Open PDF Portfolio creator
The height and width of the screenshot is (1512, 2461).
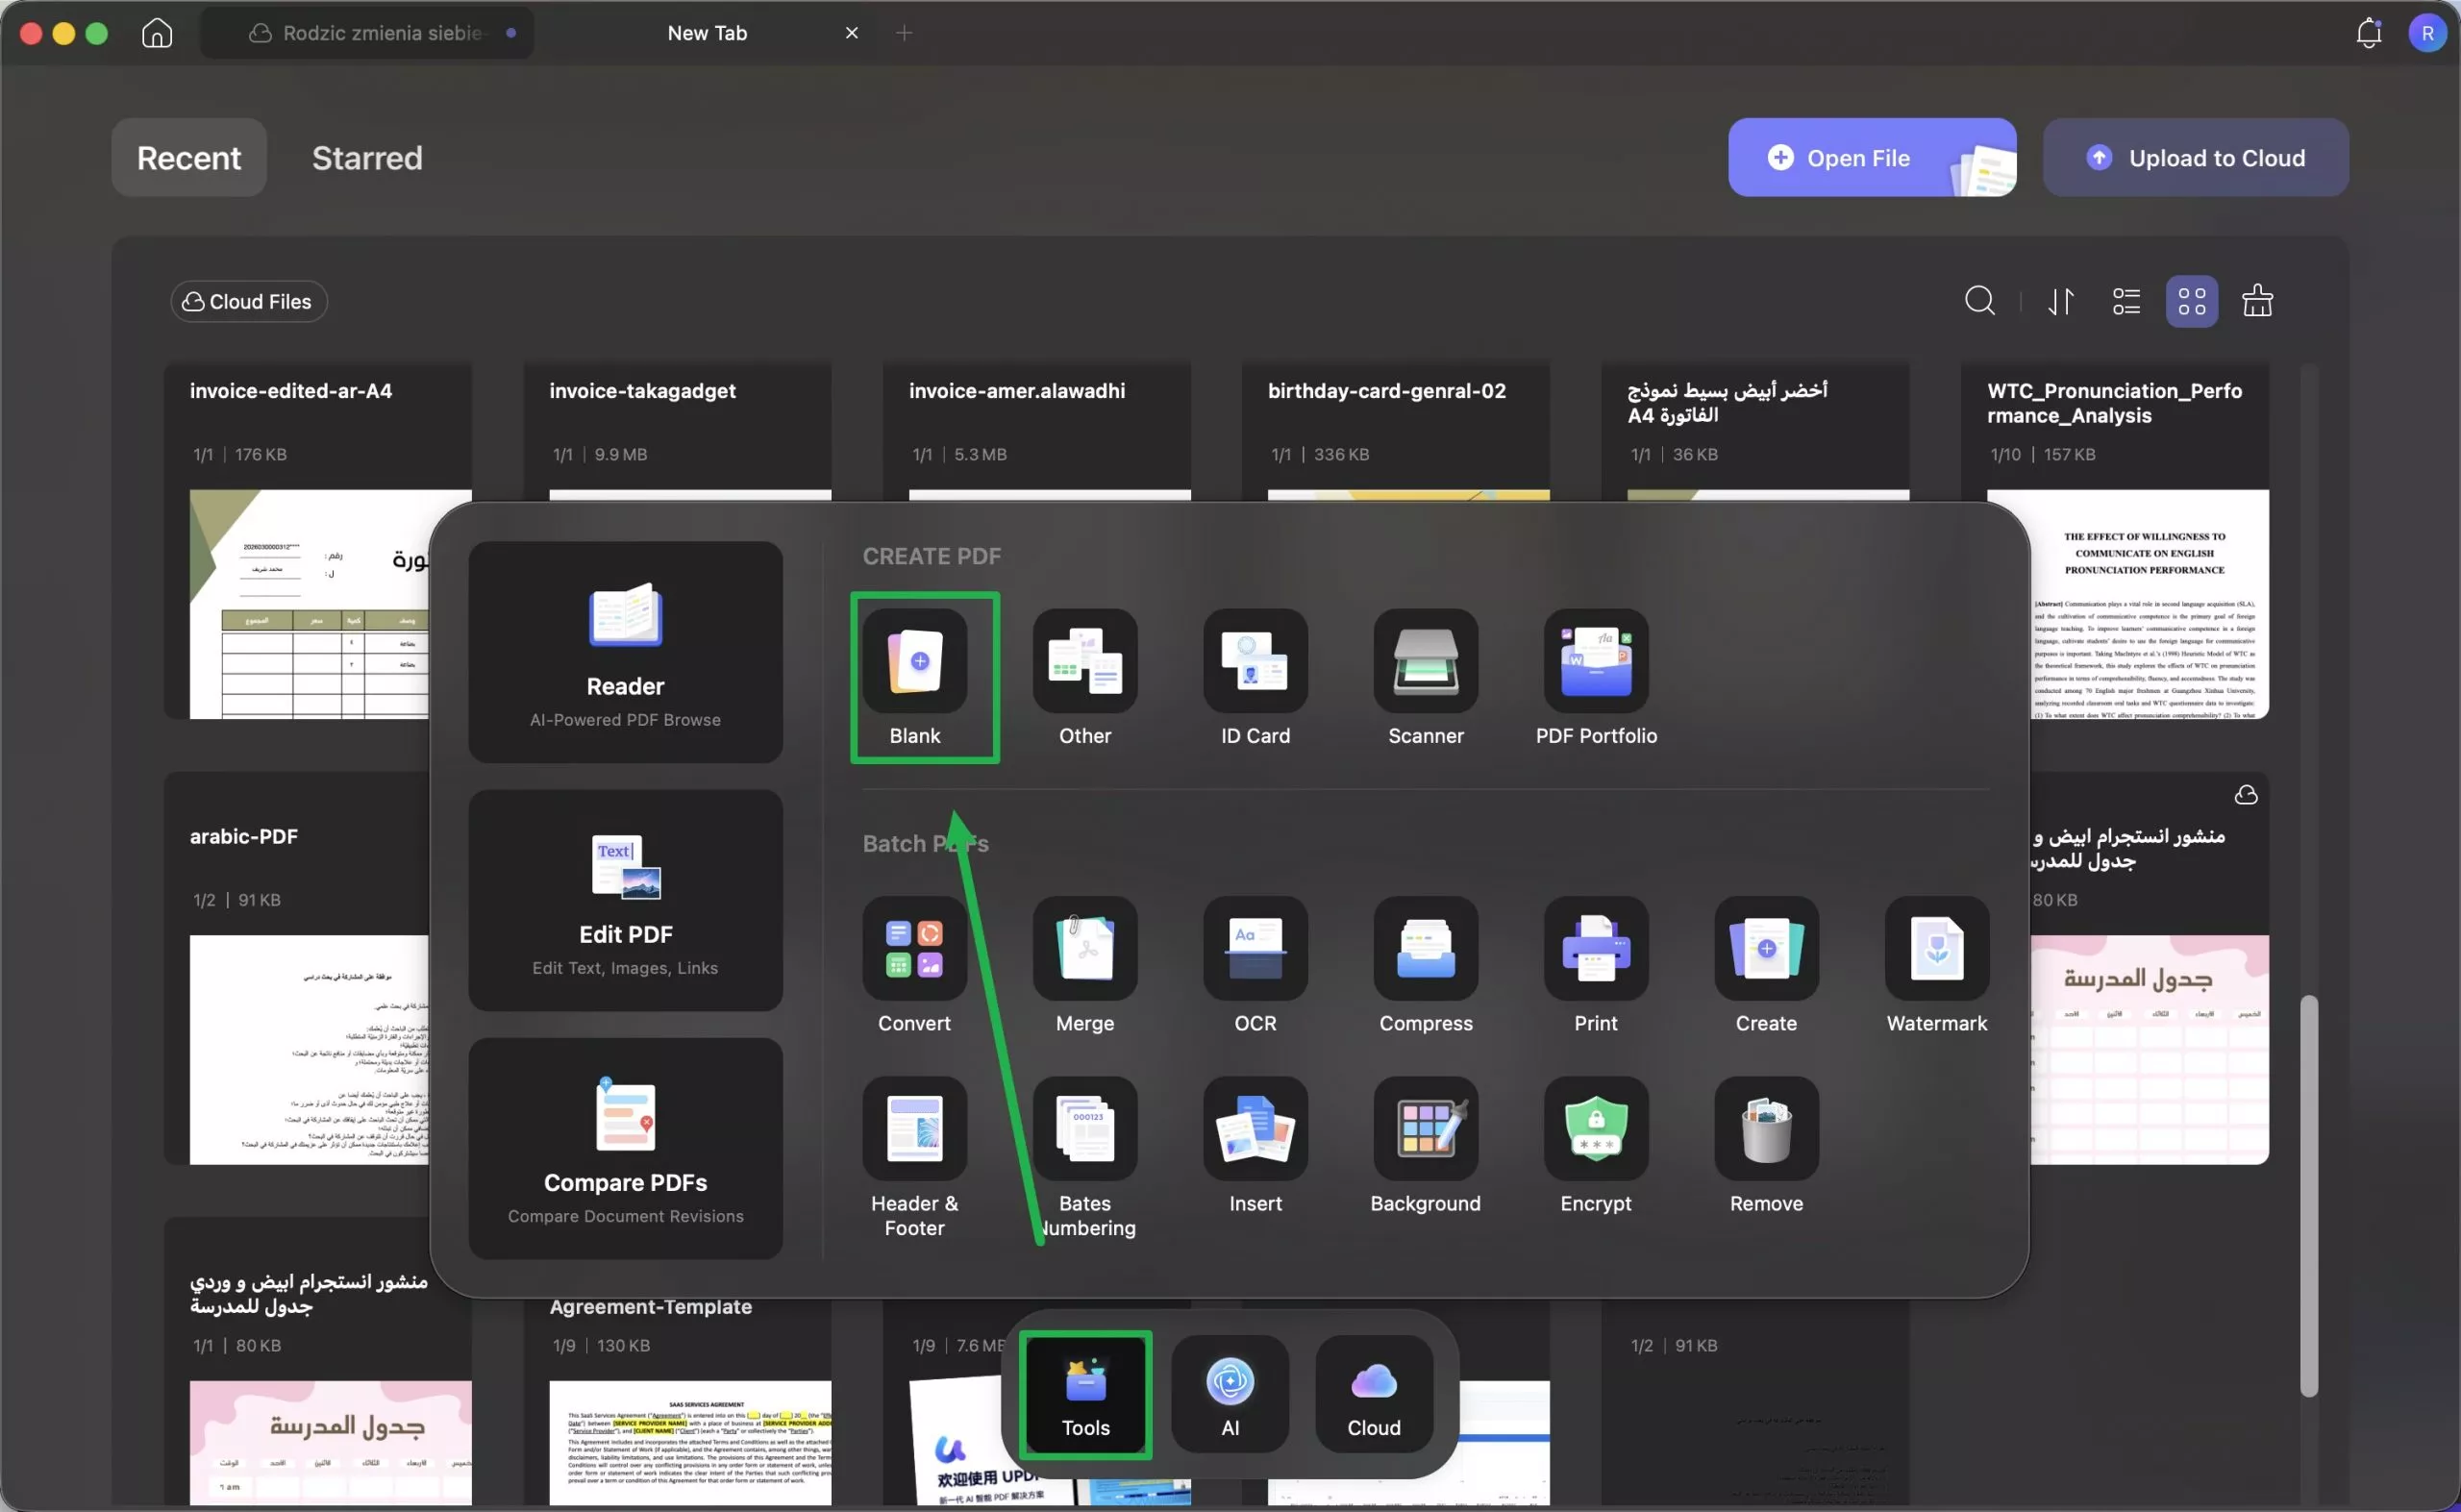pos(1595,662)
